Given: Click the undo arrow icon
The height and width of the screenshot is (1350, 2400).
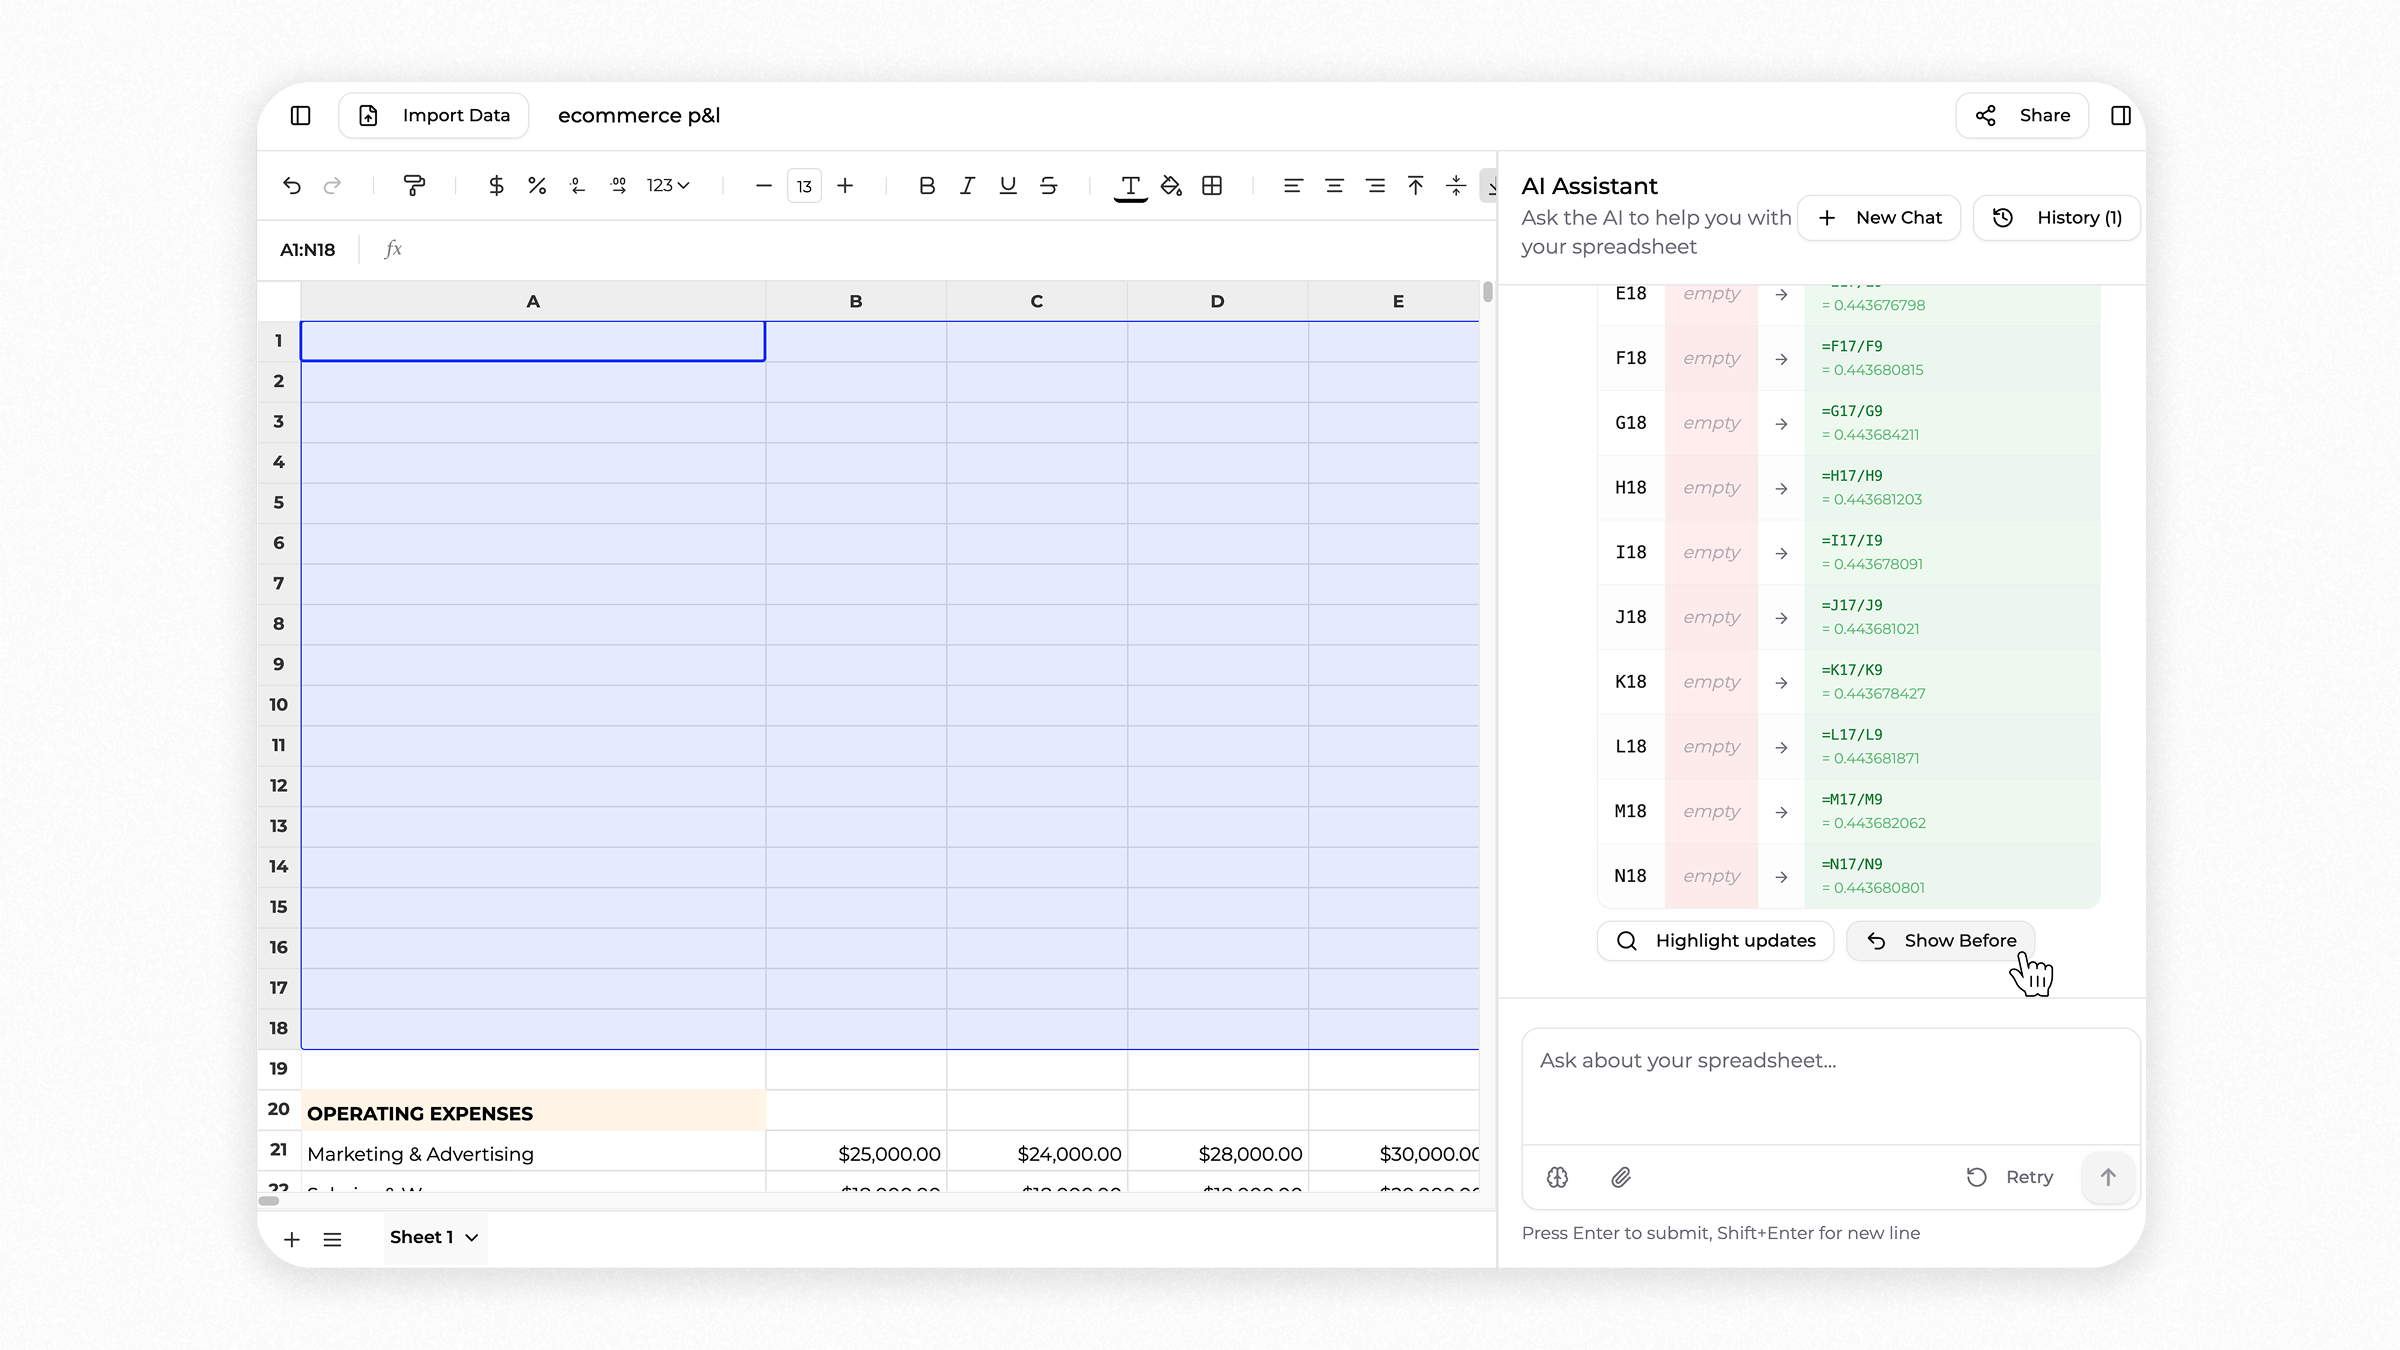Looking at the screenshot, I should (291, 185).
